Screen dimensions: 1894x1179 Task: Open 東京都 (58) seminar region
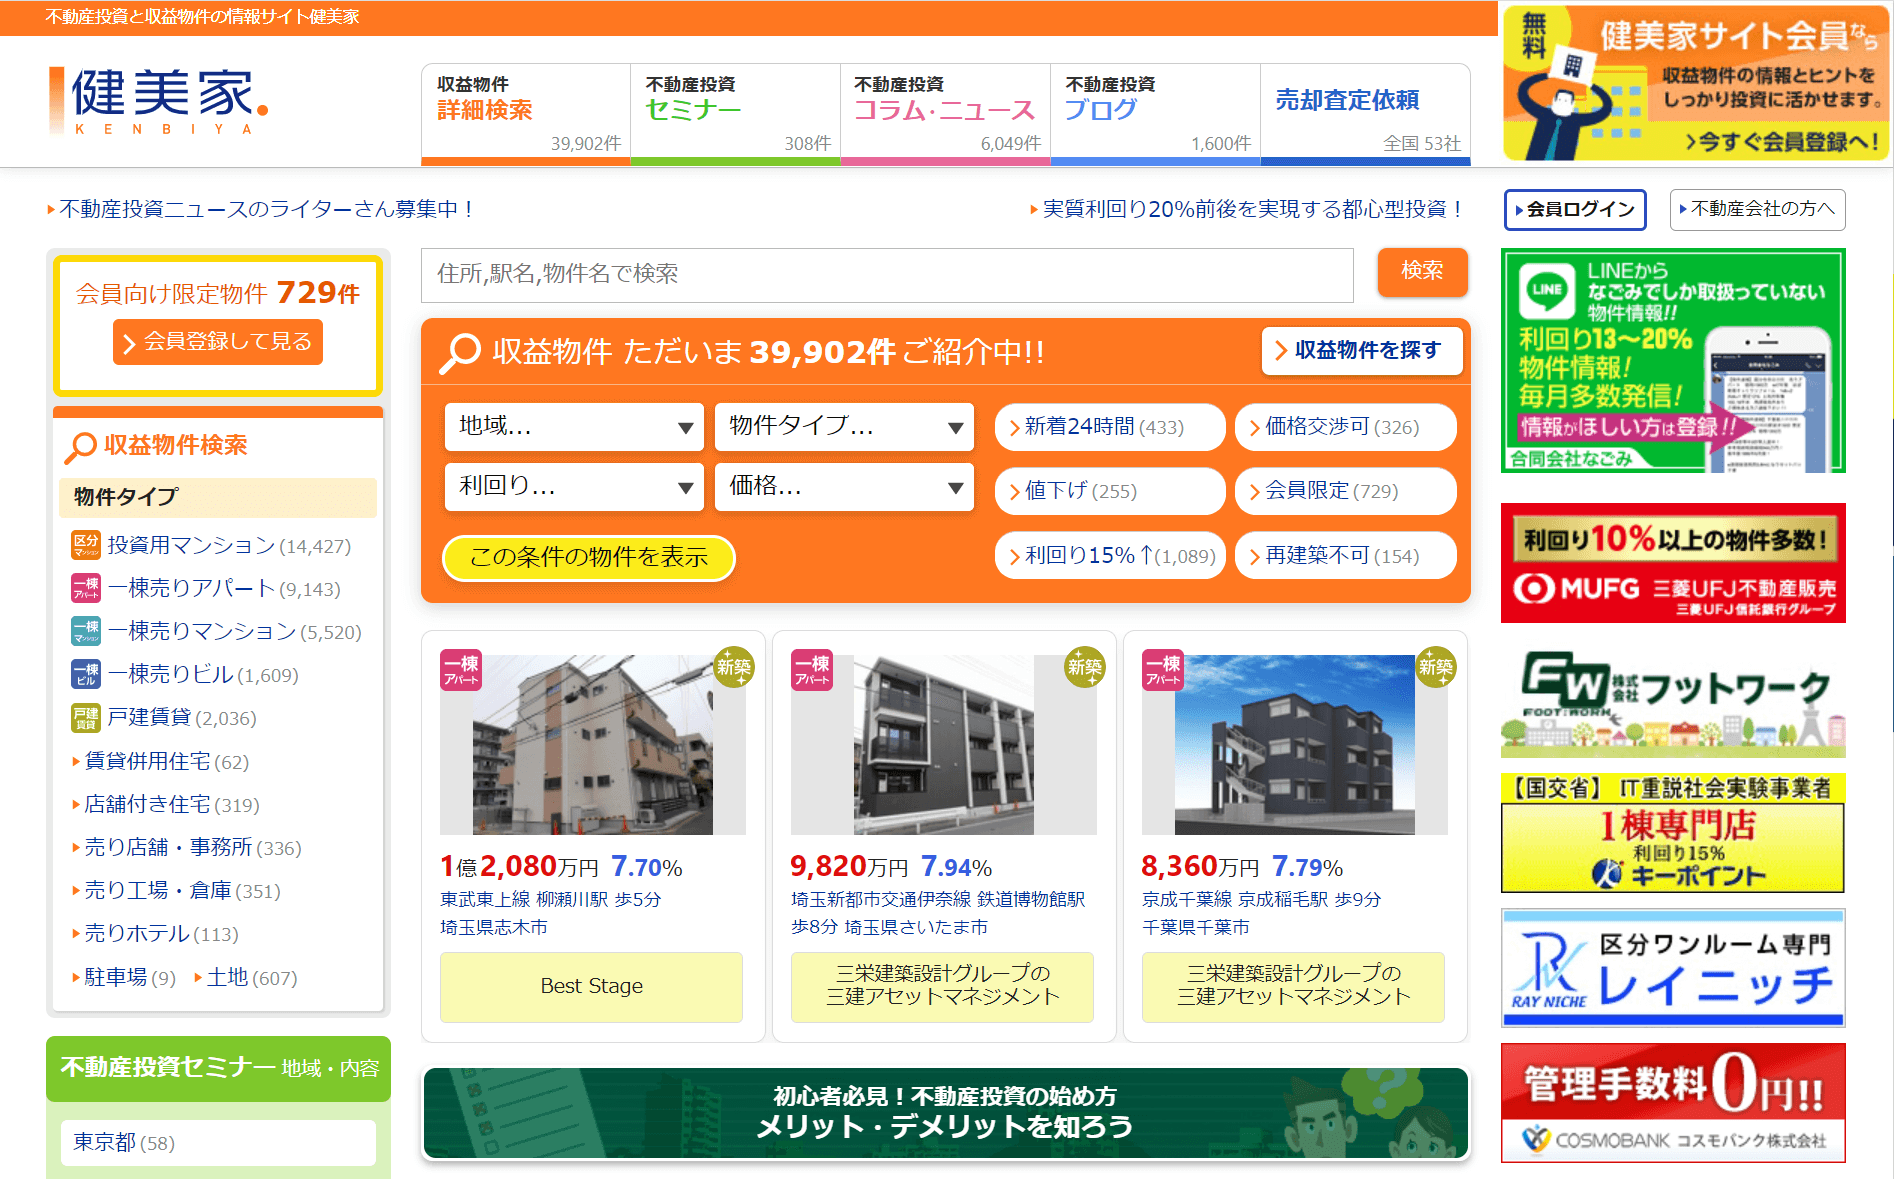218,1143
